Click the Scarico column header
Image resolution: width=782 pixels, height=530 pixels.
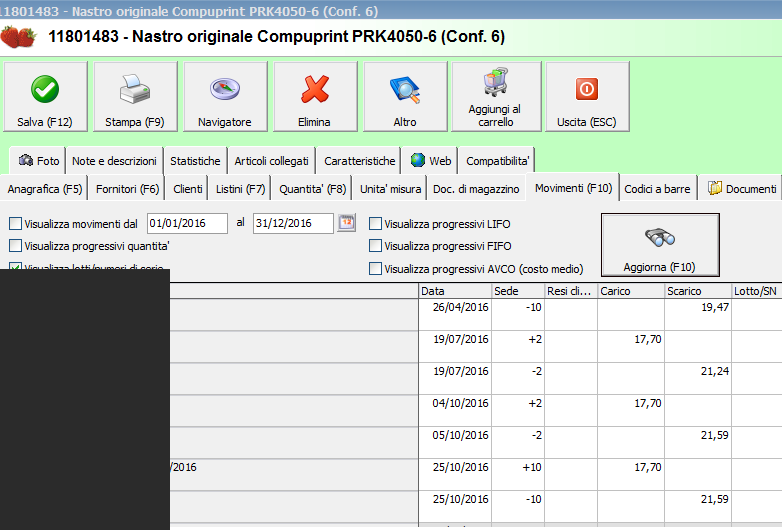point(698,291)
